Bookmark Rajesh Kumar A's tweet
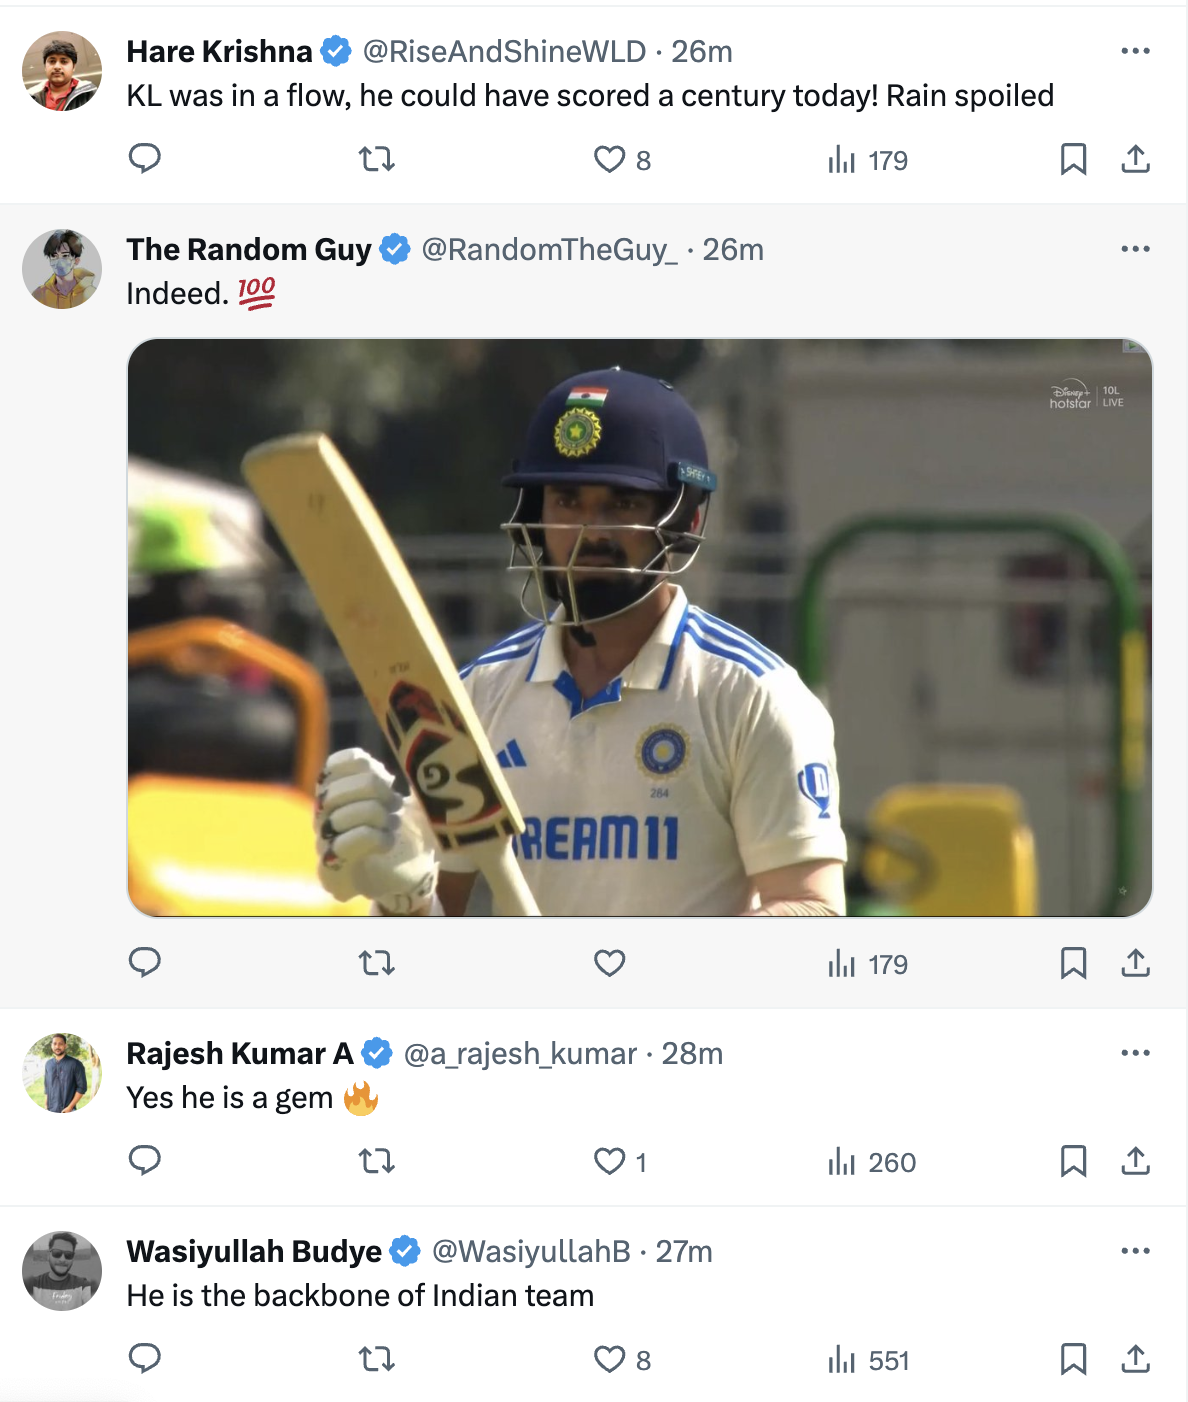The height and width of the screenshot is (1402, 1188). click(x=1073, y=1161)
